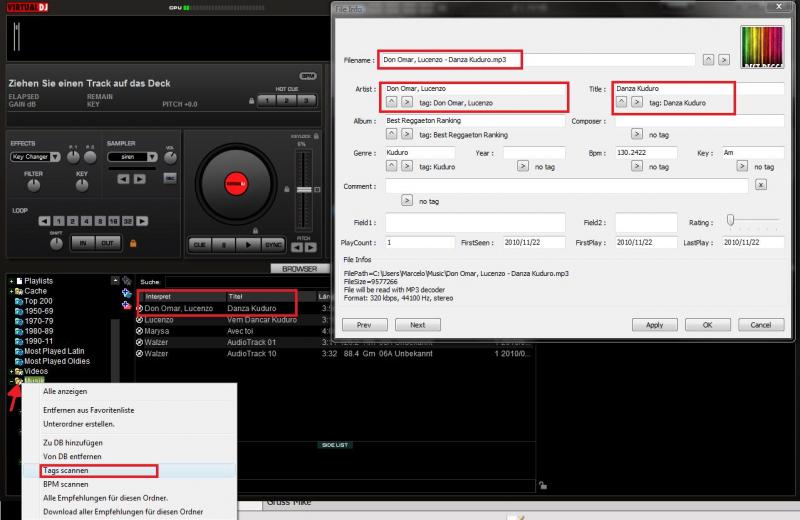Choose 'BPM scannen' menu entry
The image size is (800, 520).
point(66,483)
